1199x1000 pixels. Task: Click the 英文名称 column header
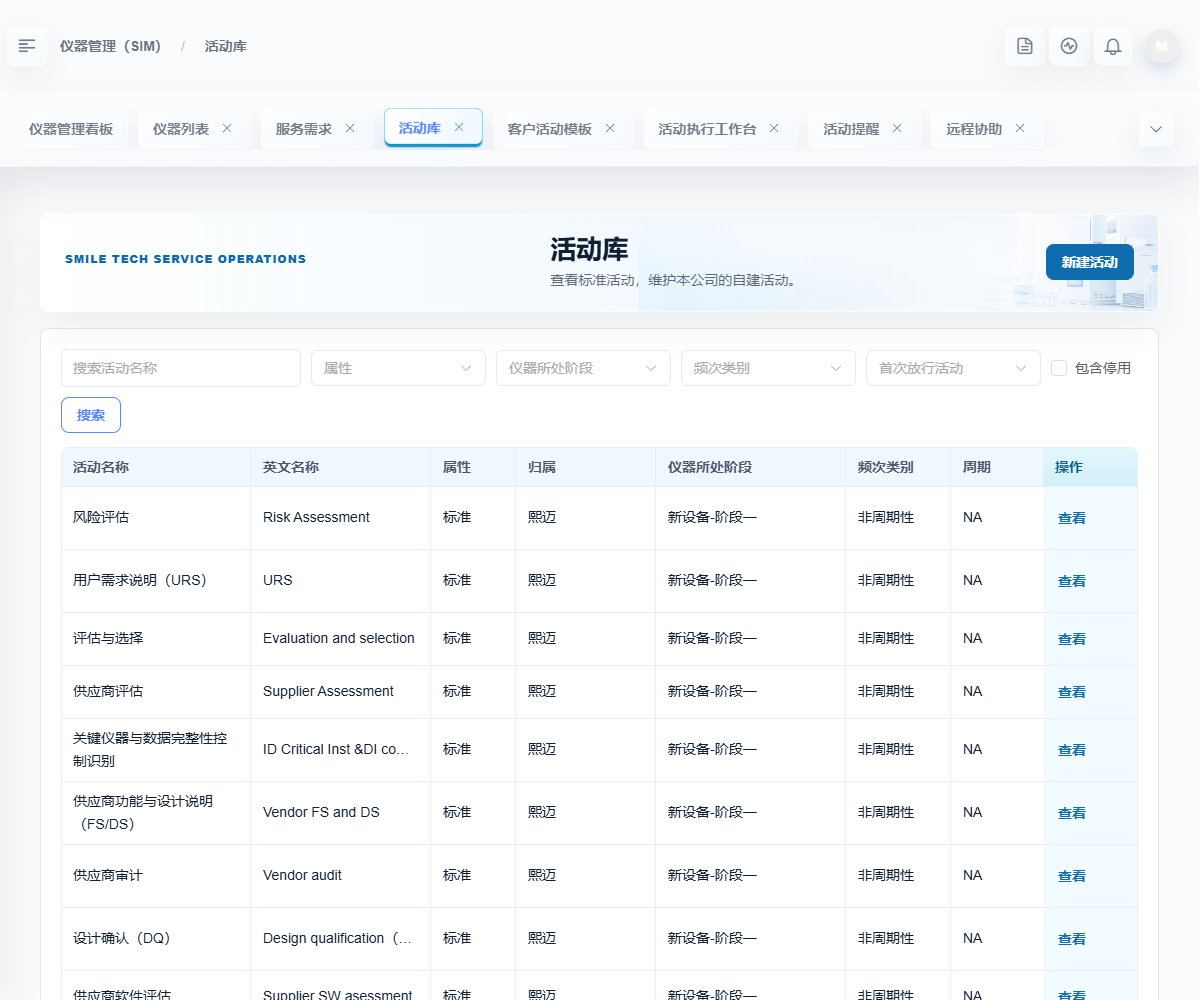click(340, 467)
